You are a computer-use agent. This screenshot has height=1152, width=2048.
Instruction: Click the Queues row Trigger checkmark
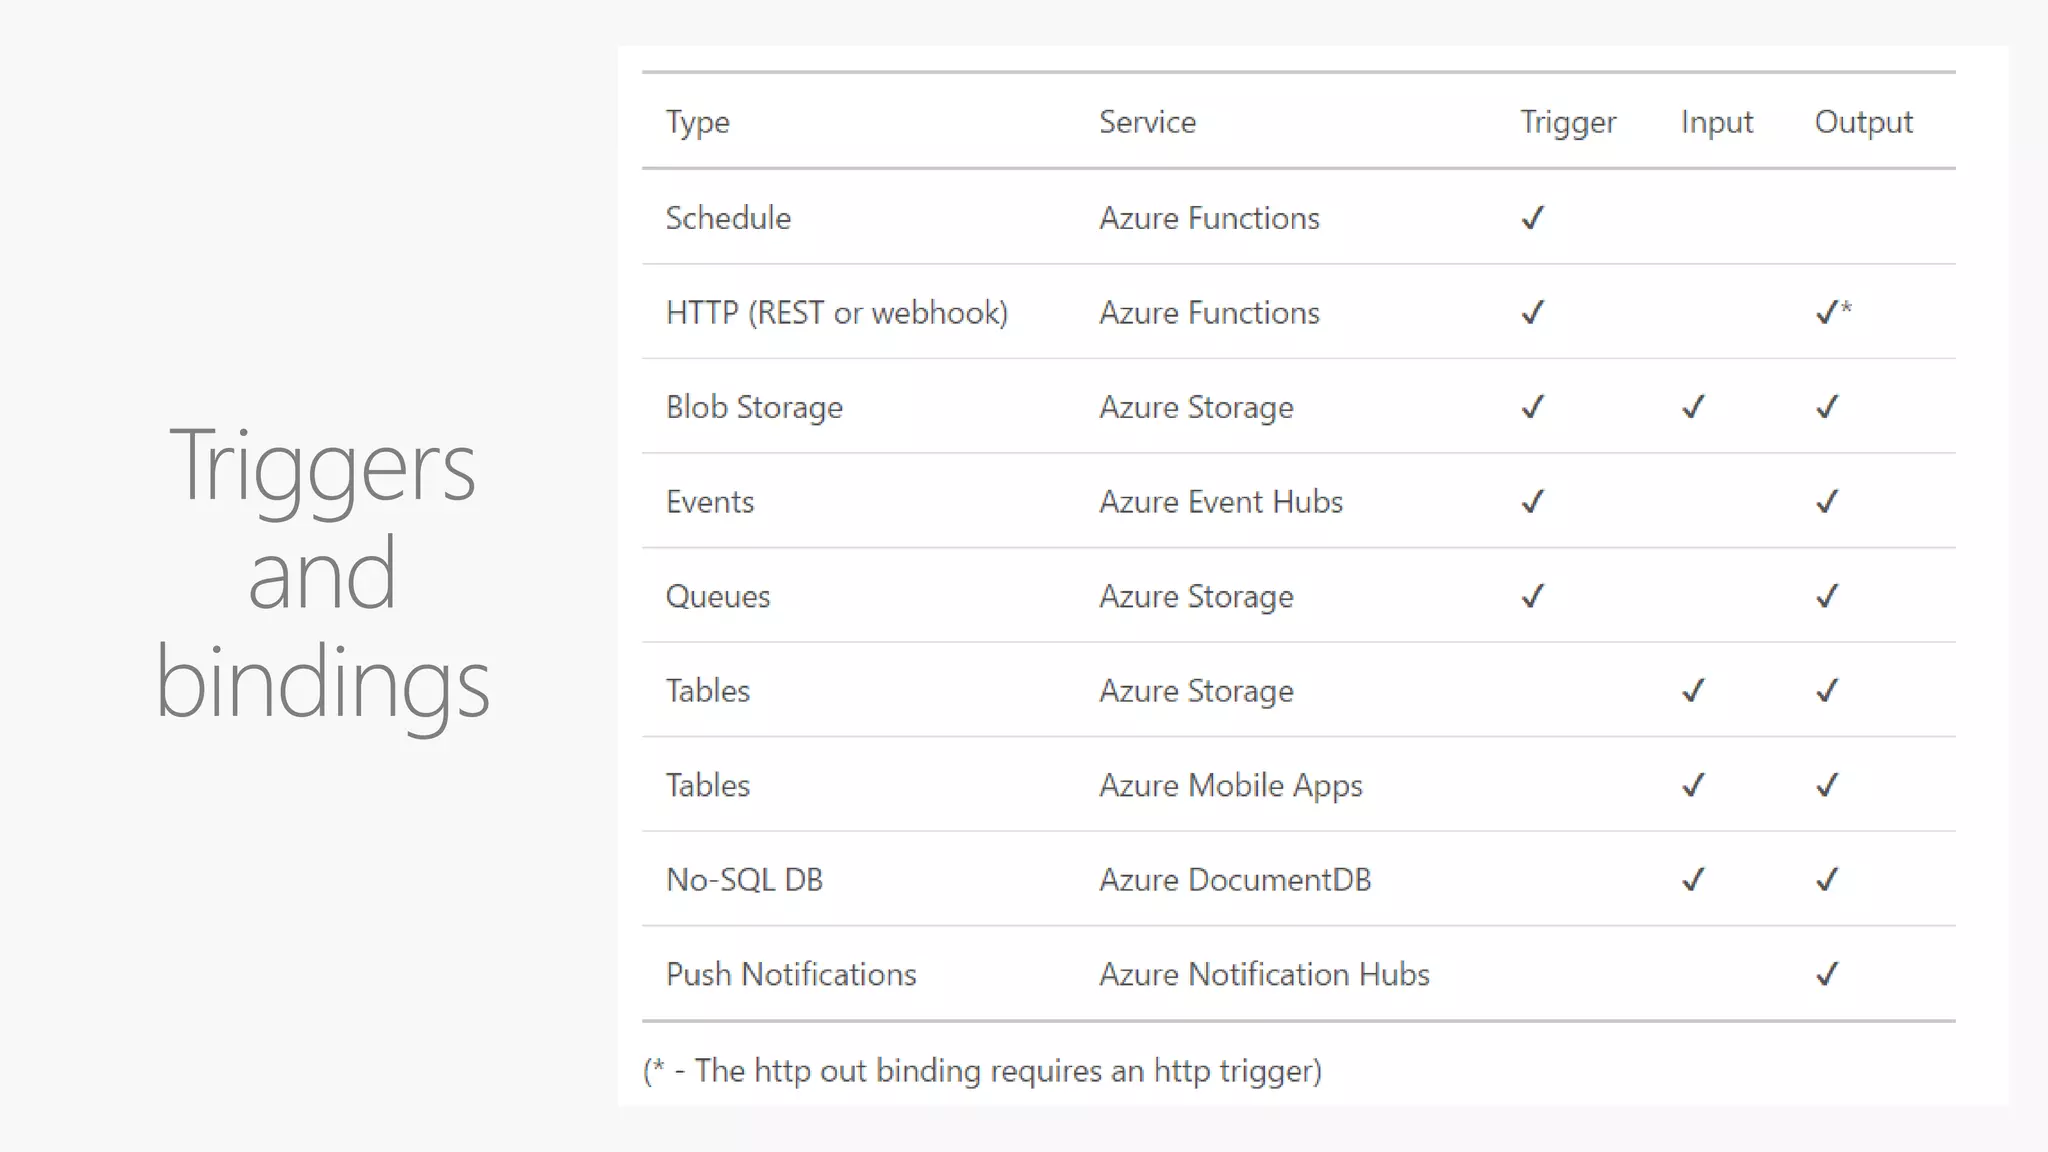(x=1533, y=596)
